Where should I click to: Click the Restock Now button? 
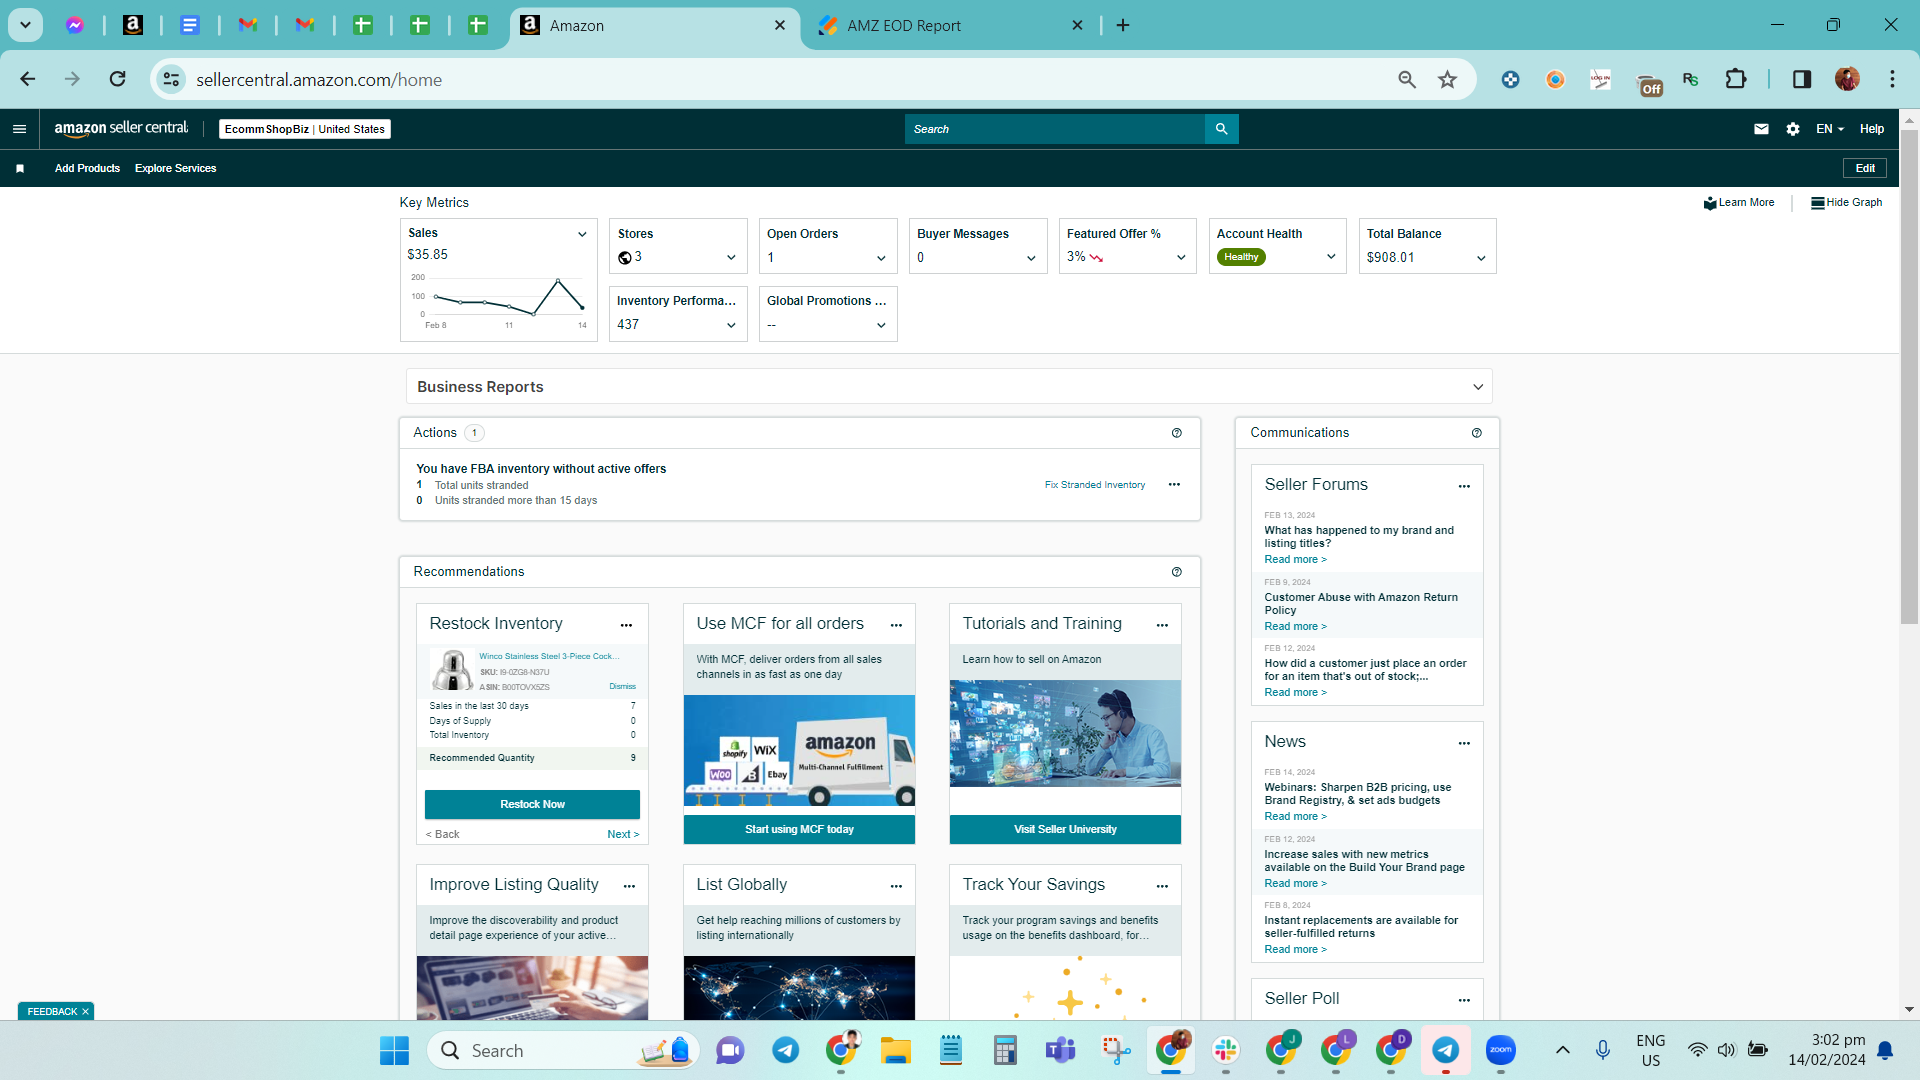coord(532,805)
